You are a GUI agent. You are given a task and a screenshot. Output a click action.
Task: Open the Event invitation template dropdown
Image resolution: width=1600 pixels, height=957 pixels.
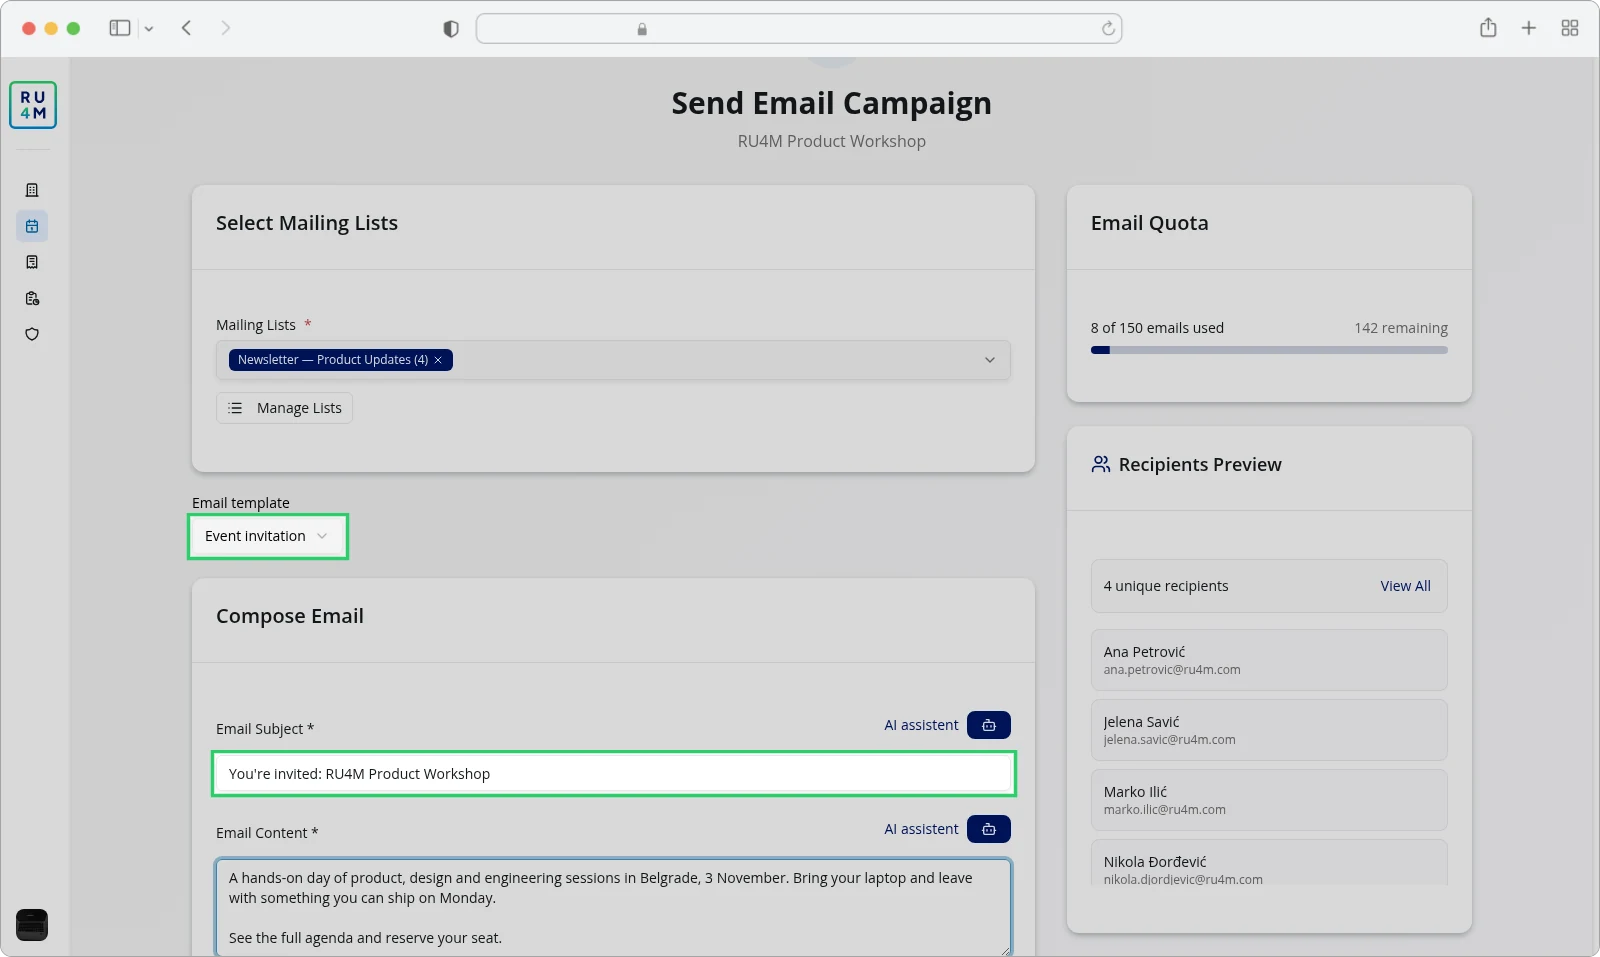pyautogui.click(x=268, y=536)
